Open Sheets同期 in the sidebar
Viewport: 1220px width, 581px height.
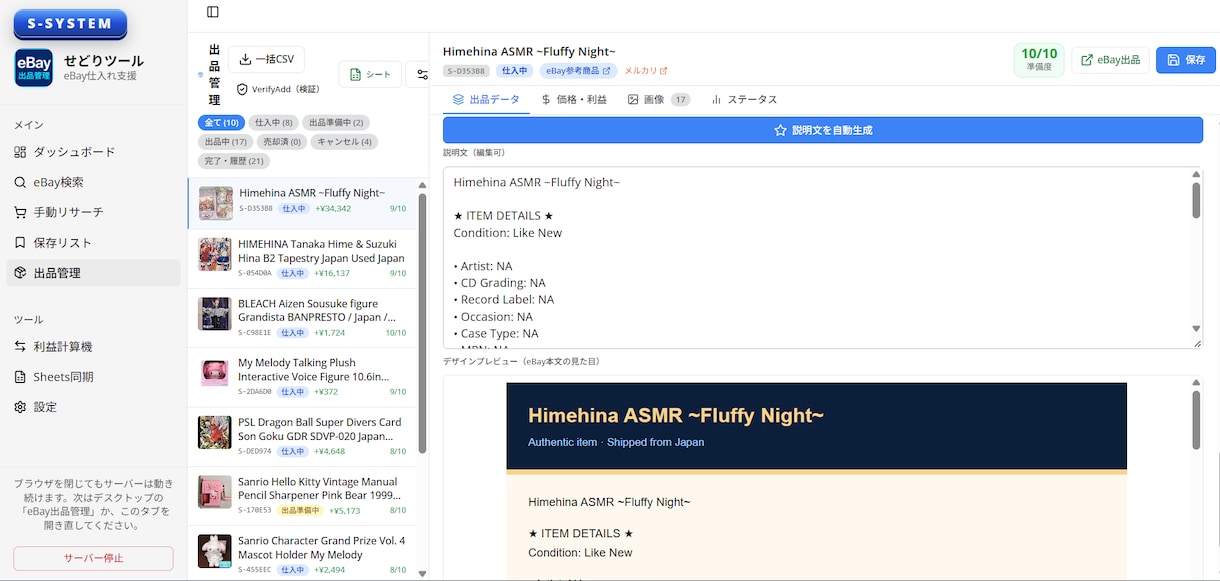pyautogui.click(x=93, y=377)
